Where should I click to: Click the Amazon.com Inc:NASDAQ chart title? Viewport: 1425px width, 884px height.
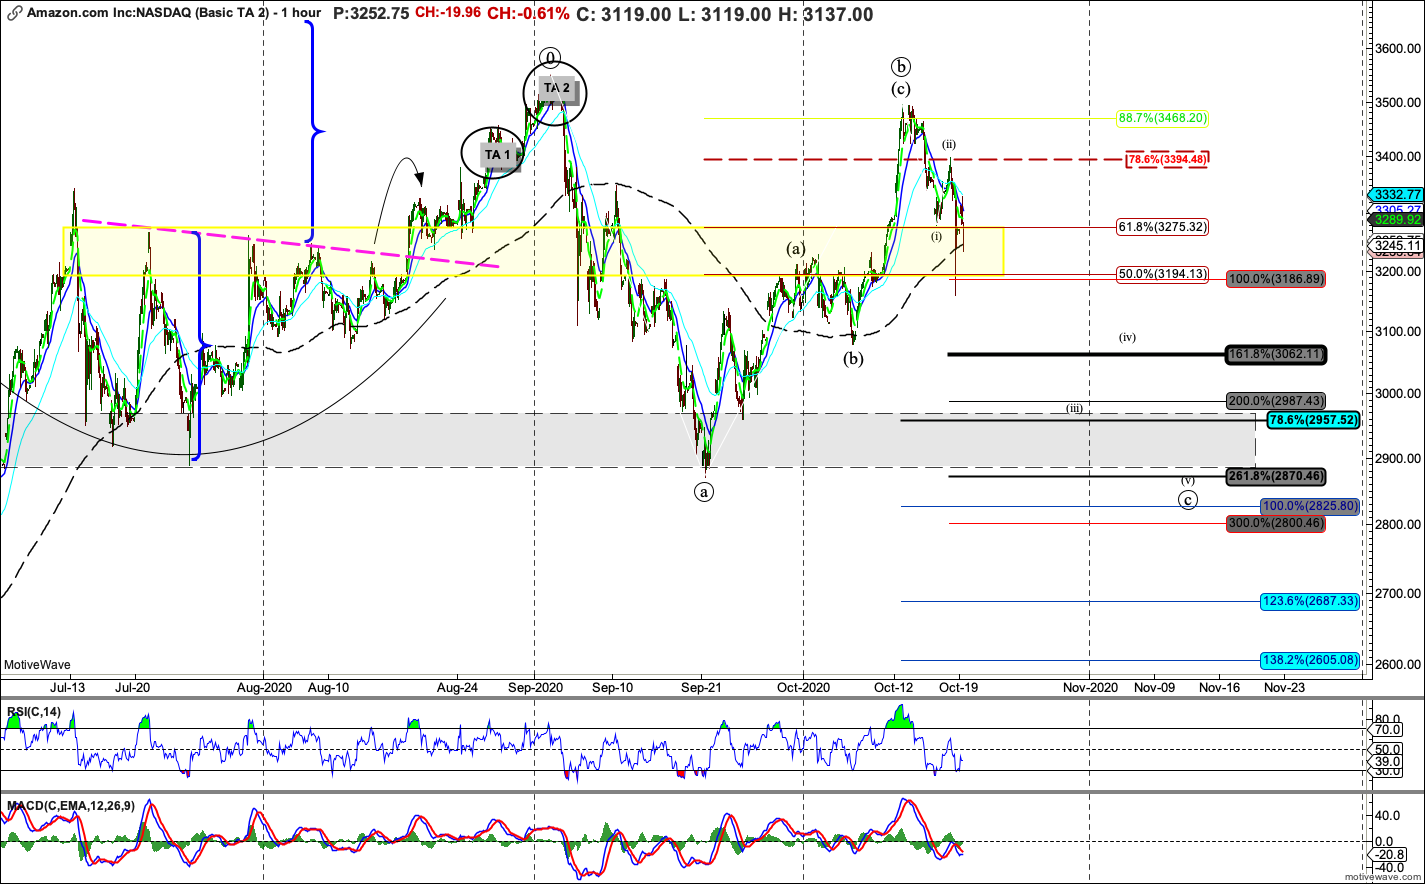pos(175,14)
